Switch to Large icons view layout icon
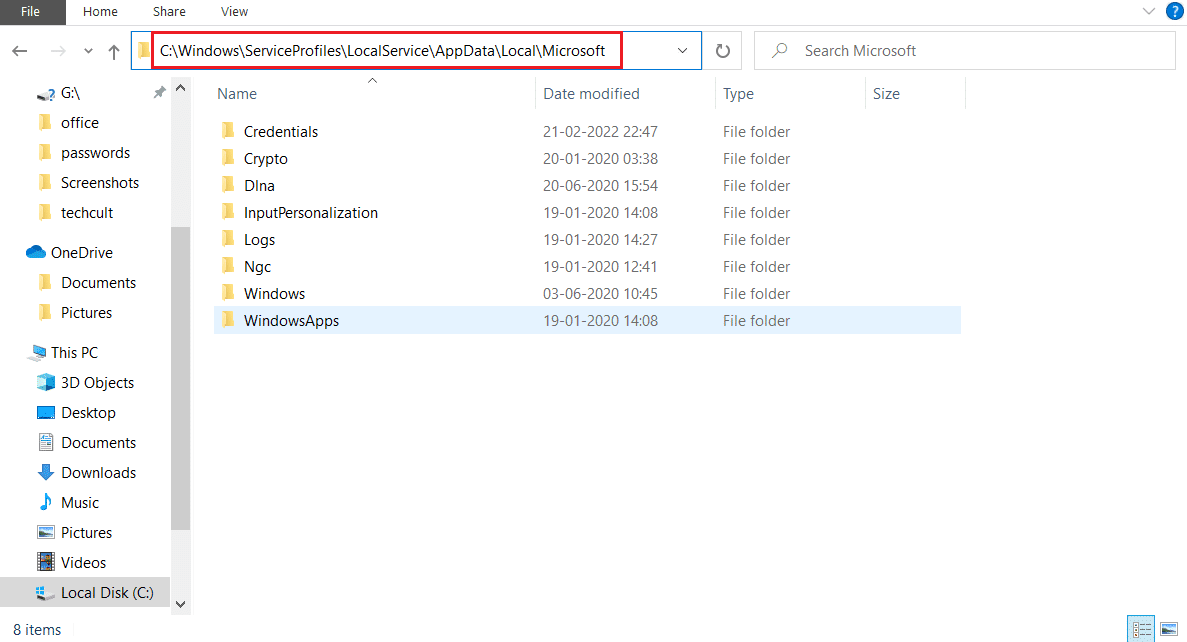 [x=1169, y=629]
